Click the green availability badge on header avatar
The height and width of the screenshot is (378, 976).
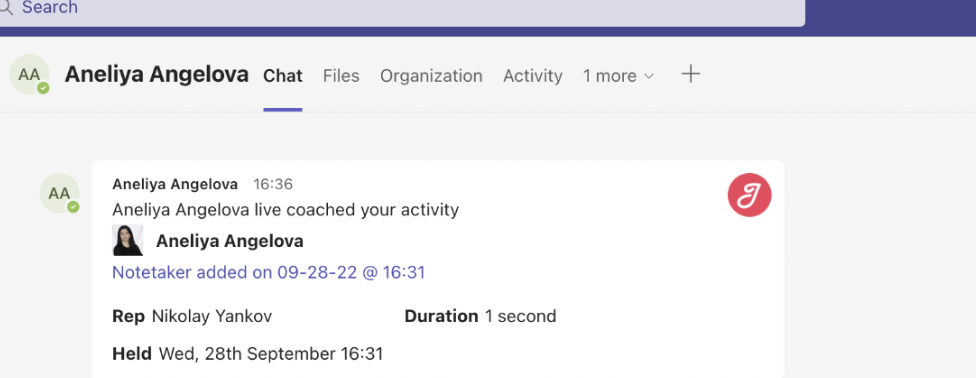pos(43,88)
